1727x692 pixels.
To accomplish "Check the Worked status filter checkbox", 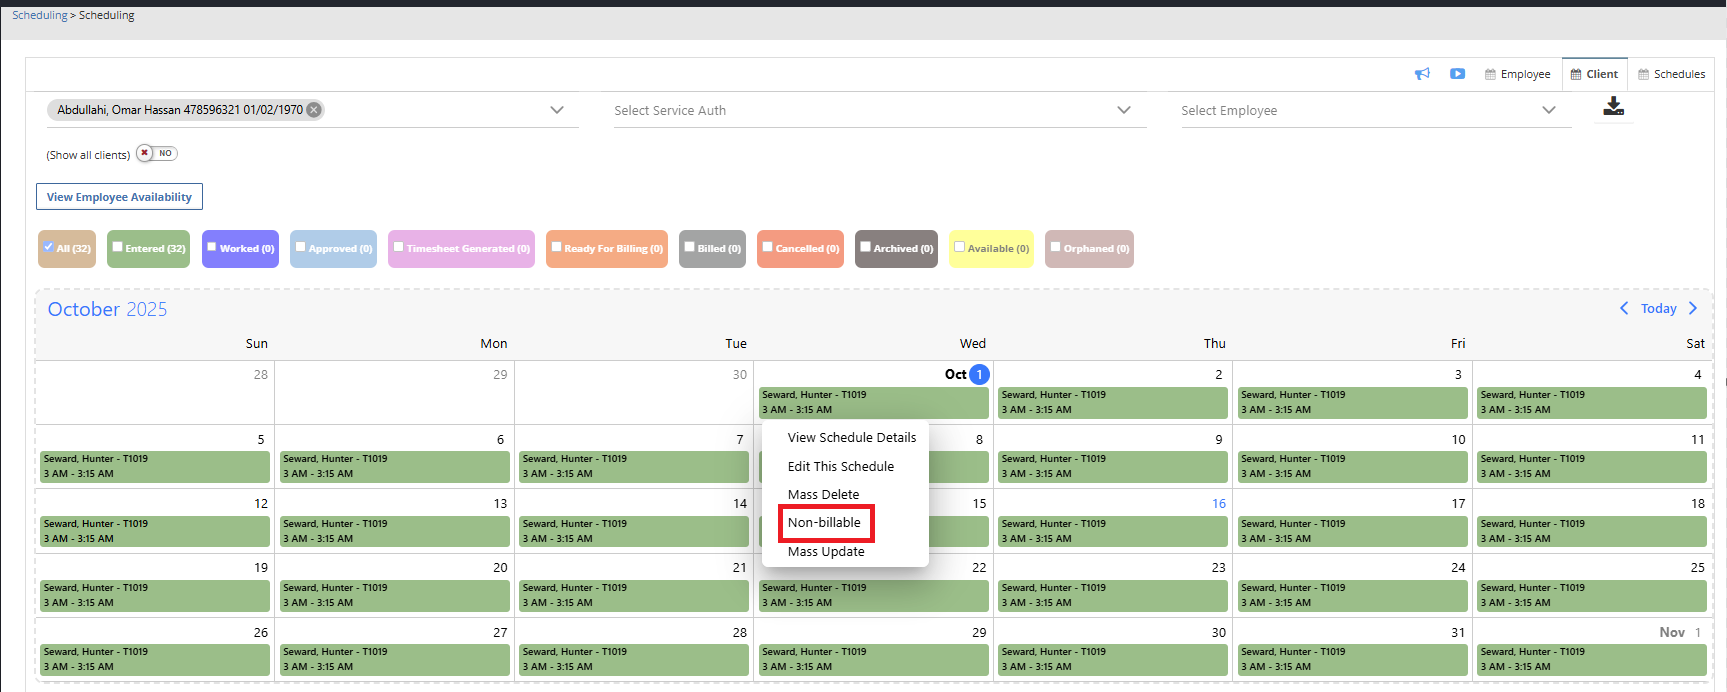I will coord(212,247).
